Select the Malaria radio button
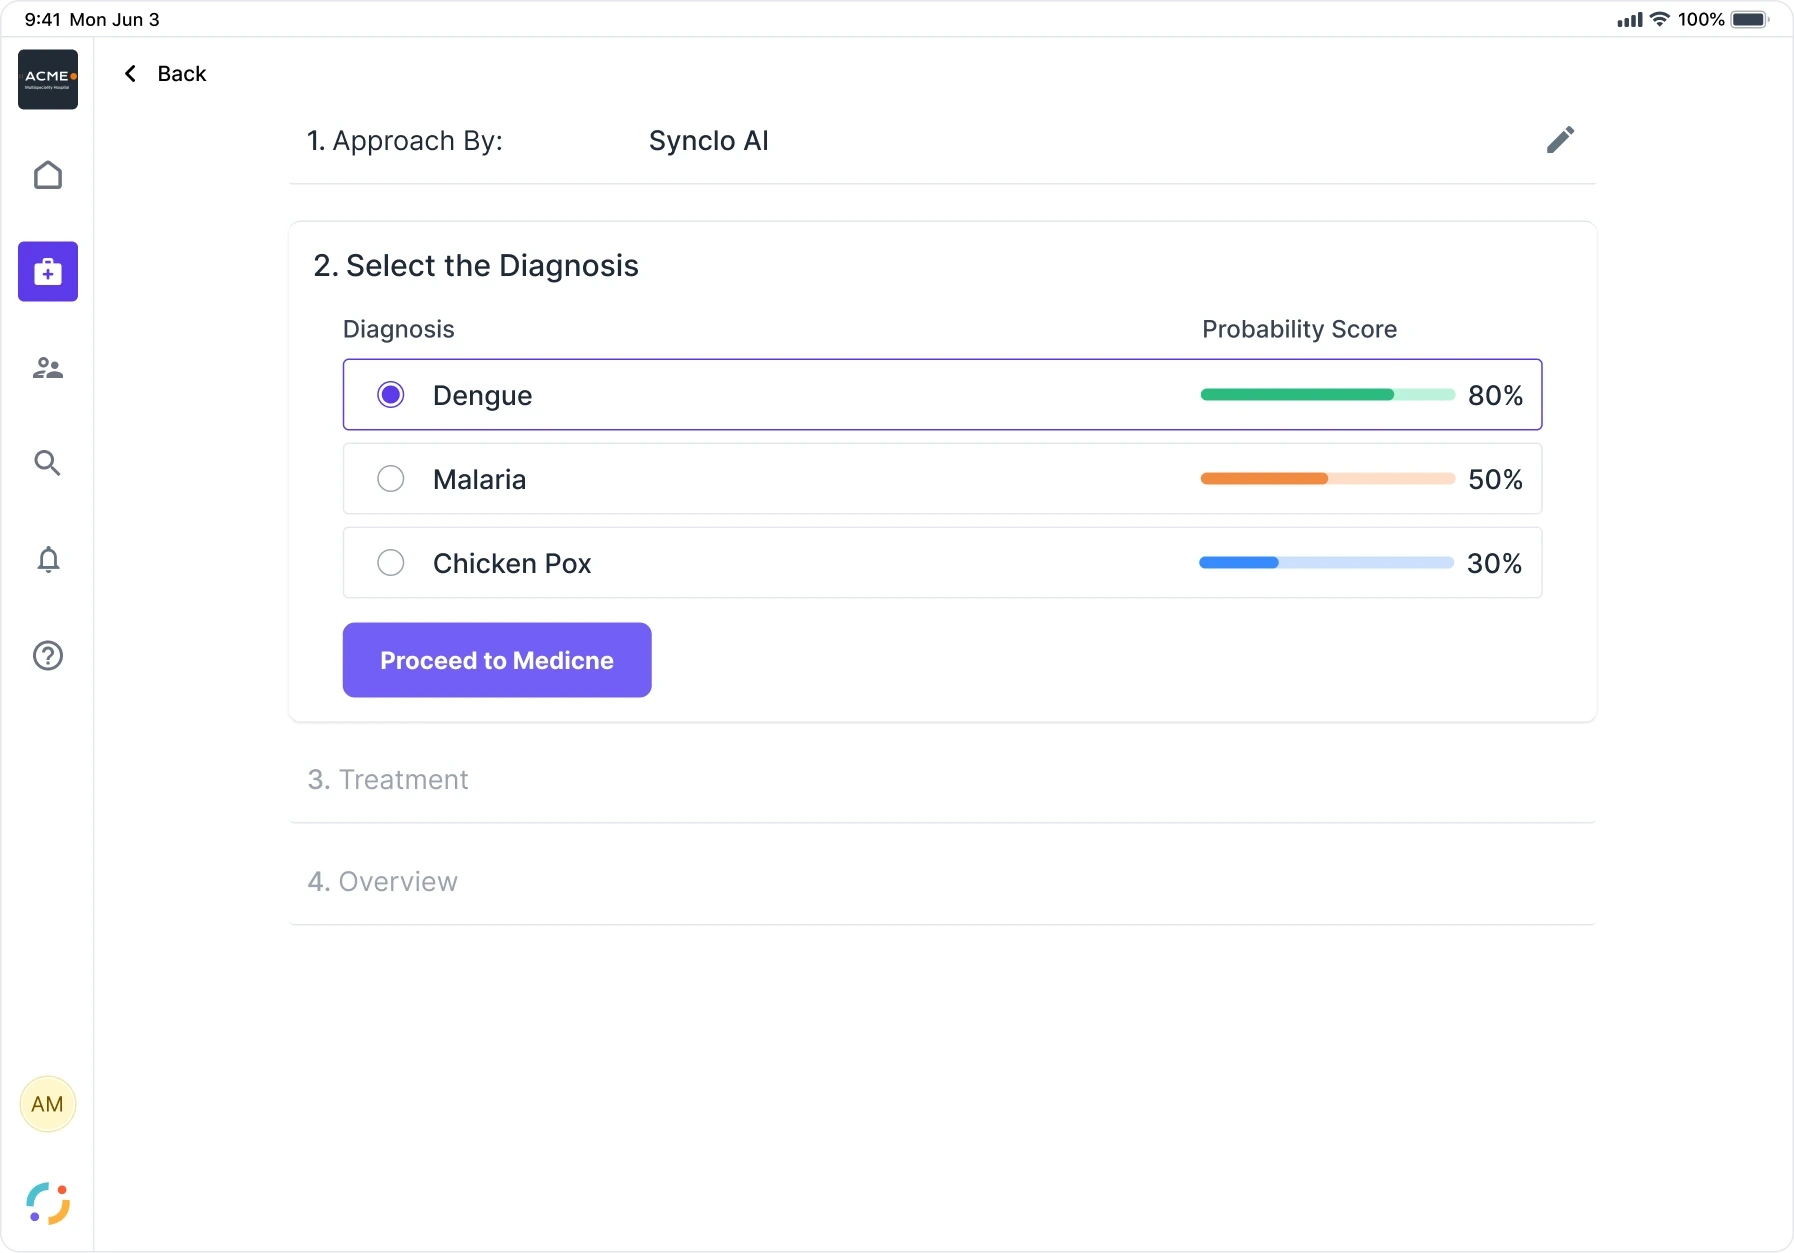The image size is (1794, 1253). click(x=391, y=479)
